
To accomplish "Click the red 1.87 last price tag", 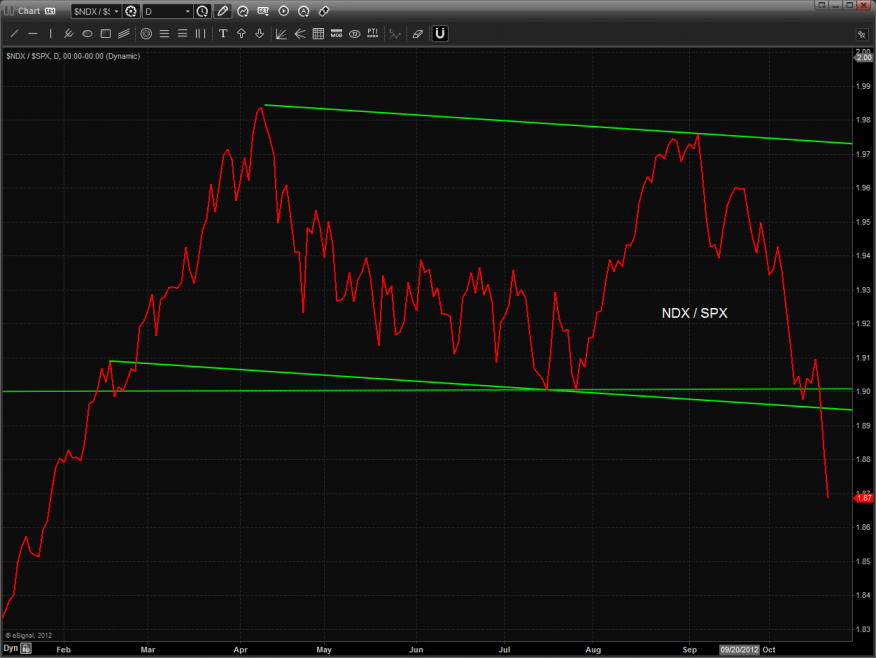I will [863, 498].
